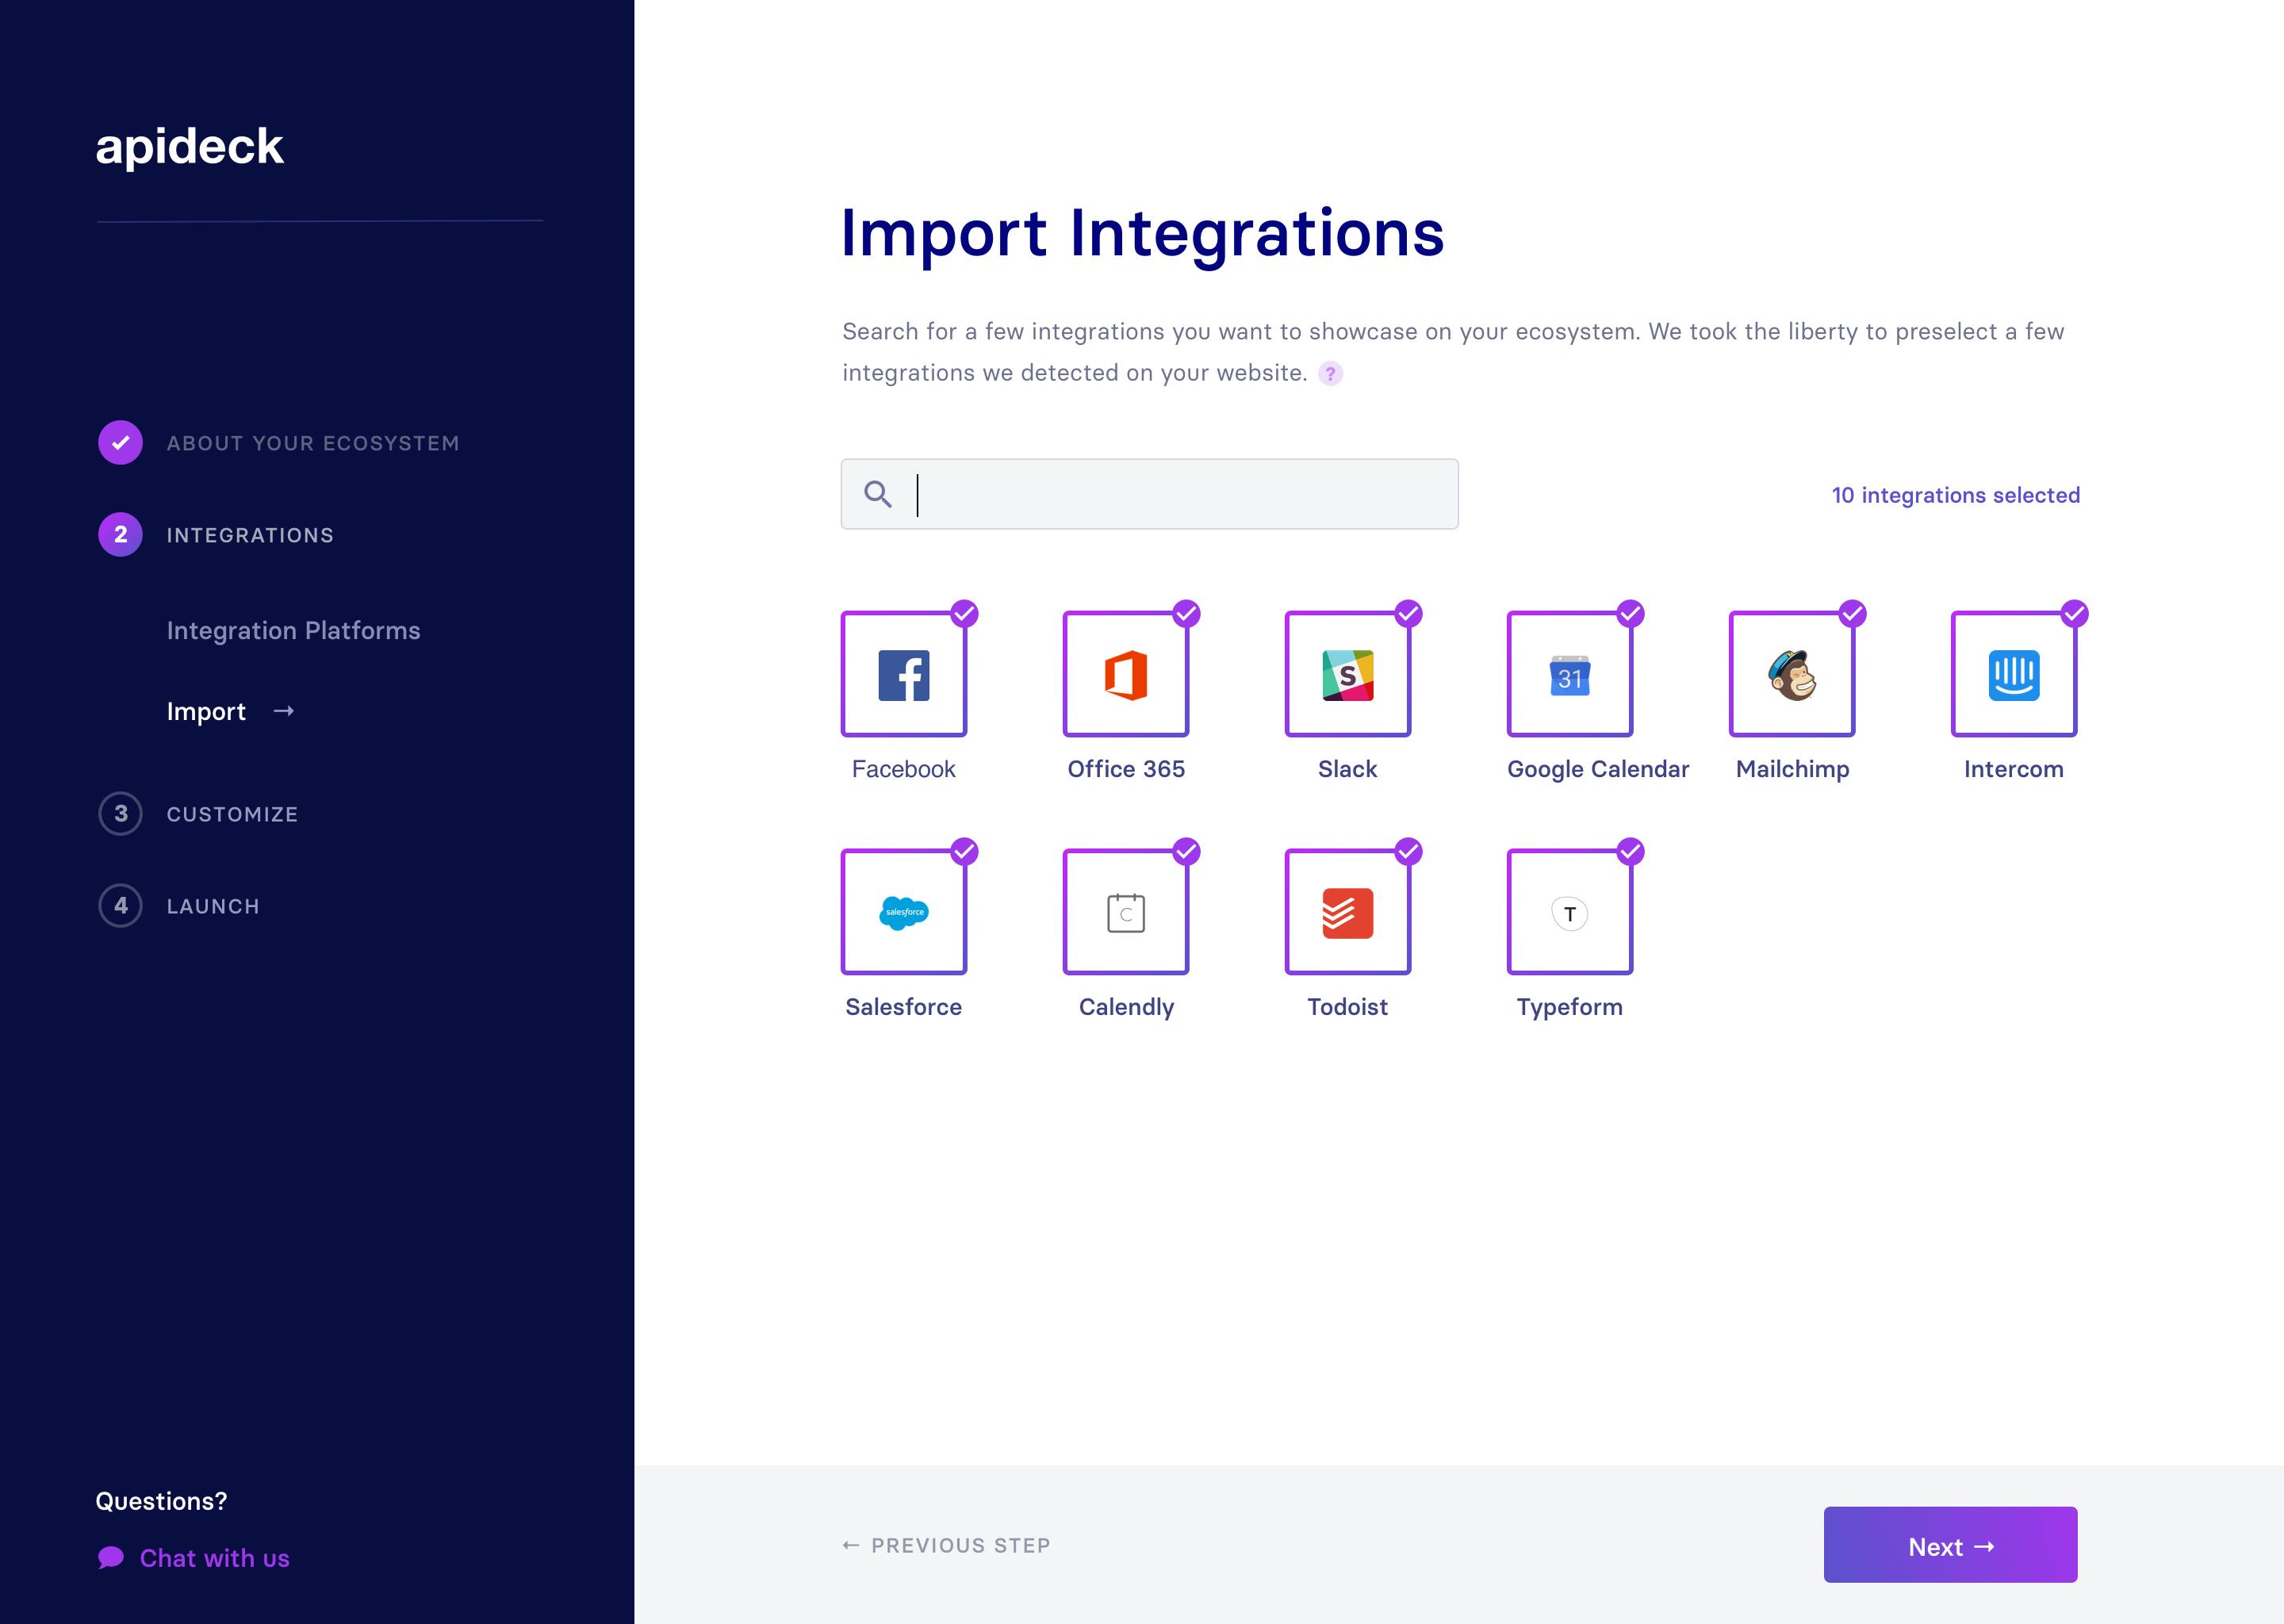Click the Office 365 label text
This screenshot has width=2284, height=1624.
pos(1126,769)
